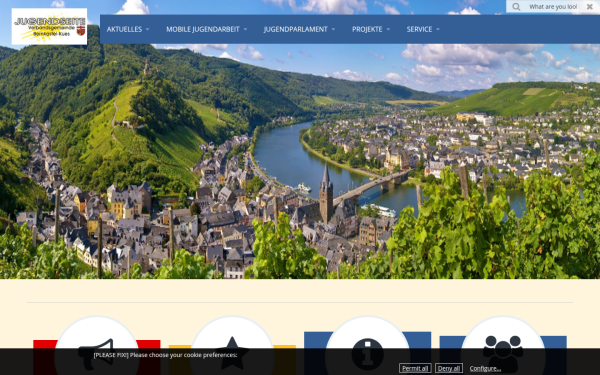Clear search with the X icon
Viewport: 600px width, 375px height.
(x=590, y=7)
